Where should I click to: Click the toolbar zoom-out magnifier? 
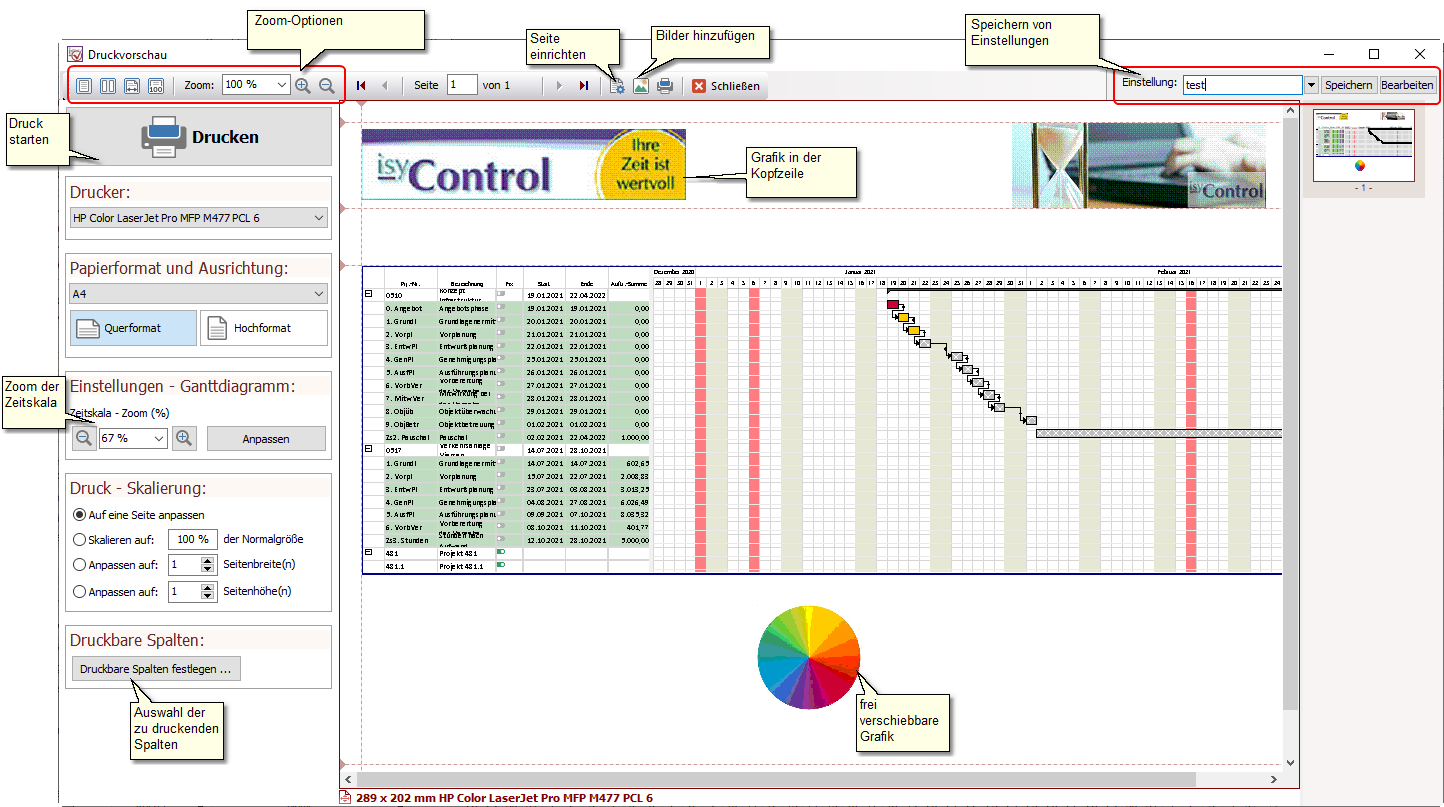click(326, 86)
